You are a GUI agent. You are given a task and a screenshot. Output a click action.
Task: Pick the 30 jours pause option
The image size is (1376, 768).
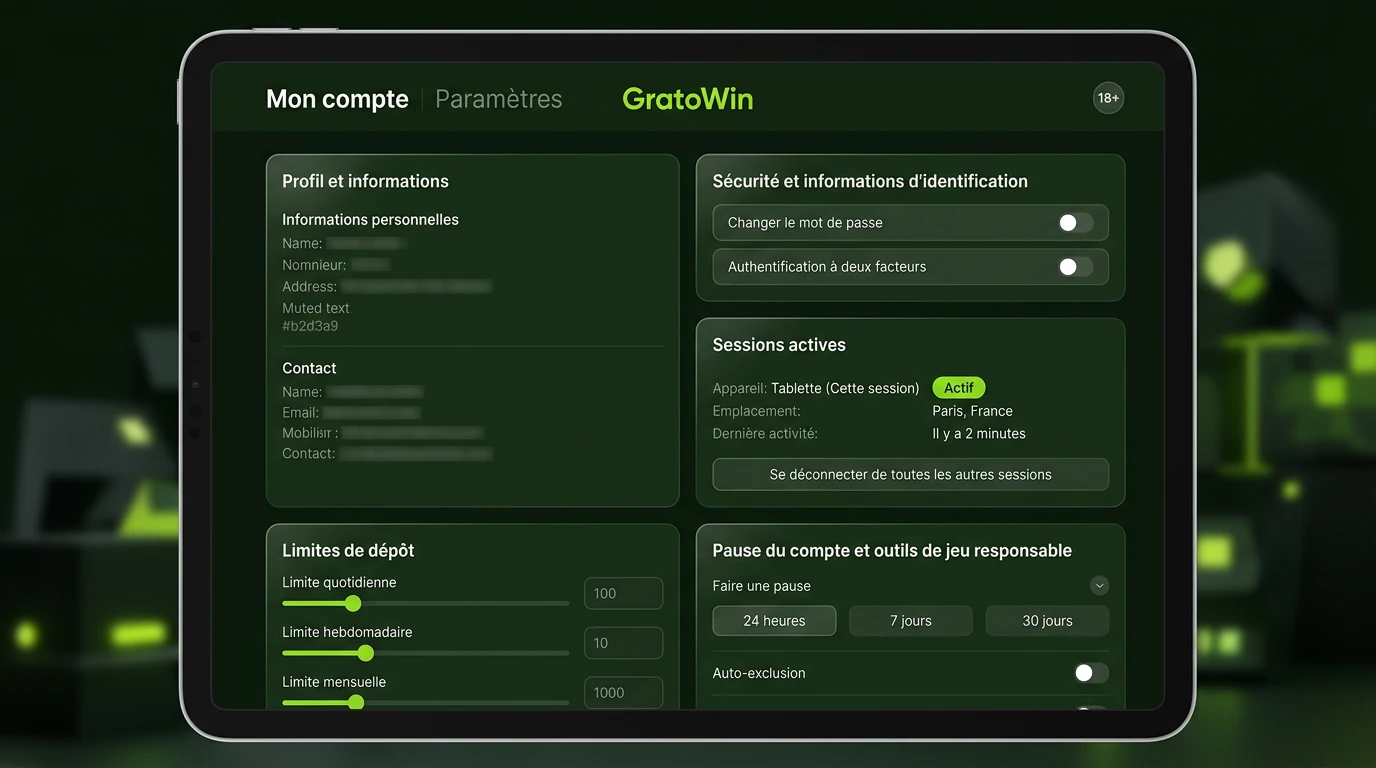pyautogui.click(x=1047, y=621)
